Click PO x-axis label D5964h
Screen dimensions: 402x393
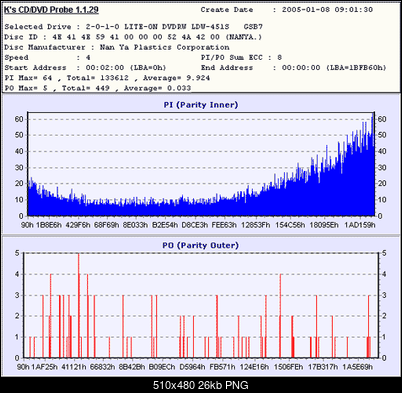(192, 367)
